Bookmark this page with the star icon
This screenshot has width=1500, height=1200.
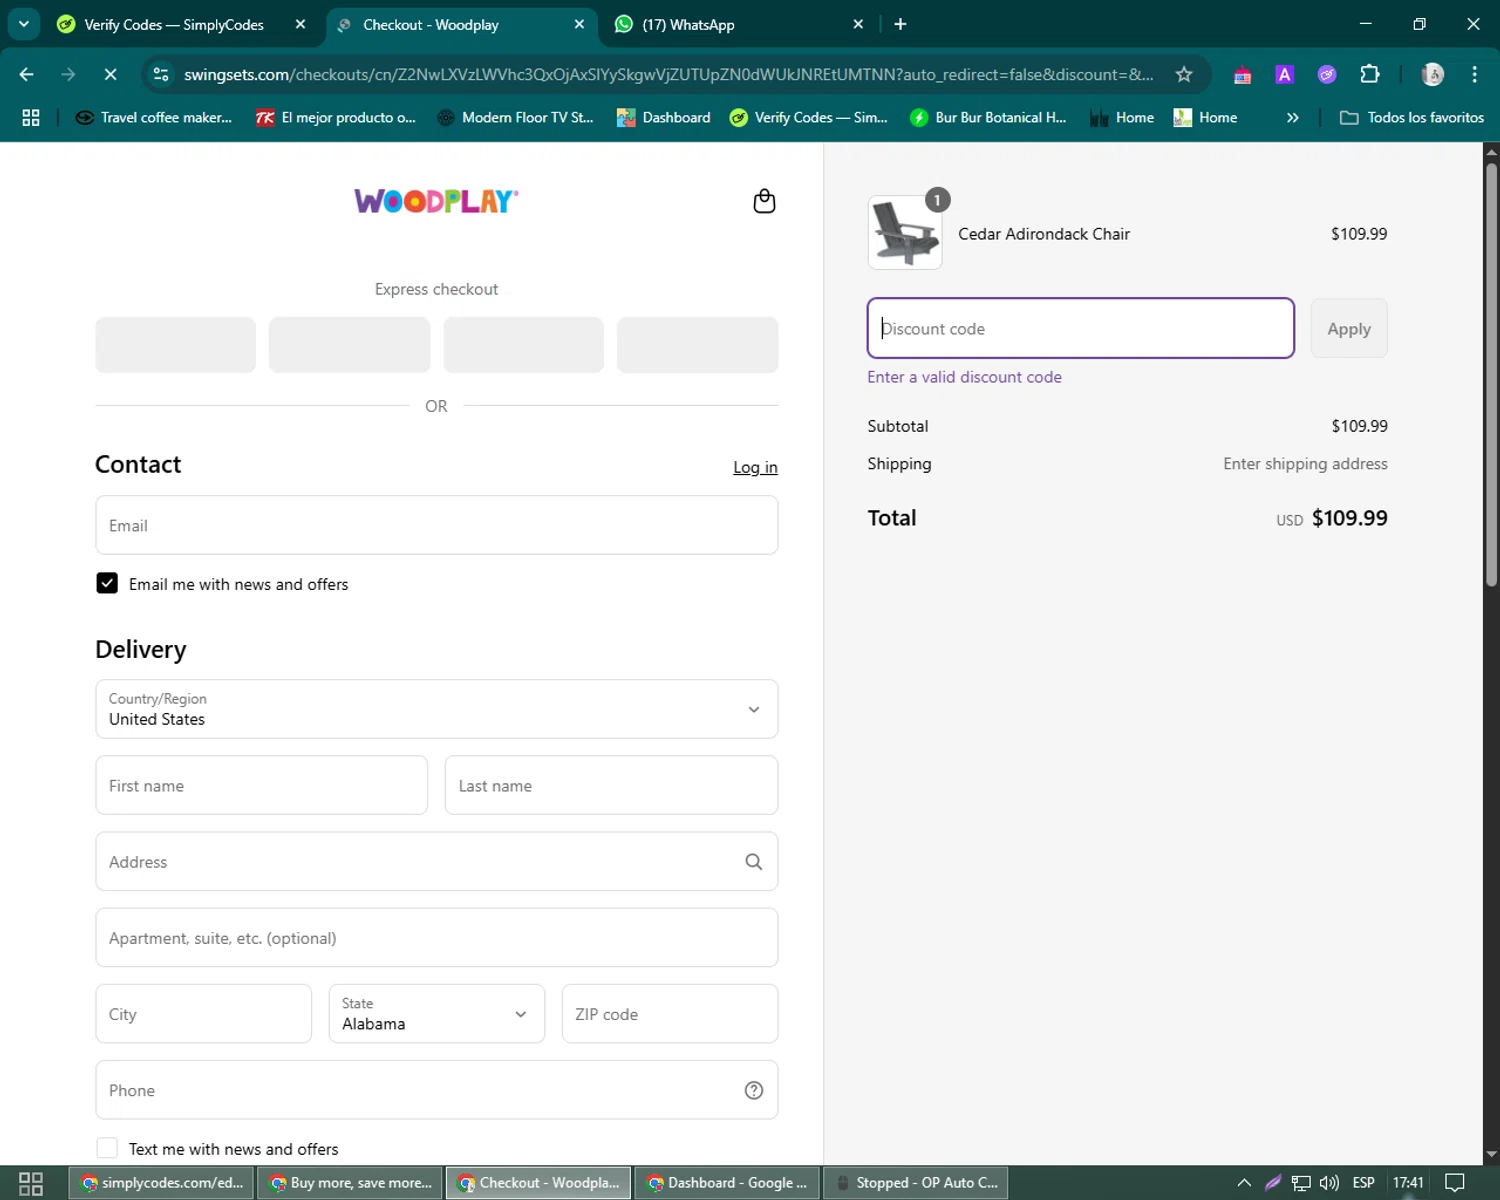[1184, 74]
